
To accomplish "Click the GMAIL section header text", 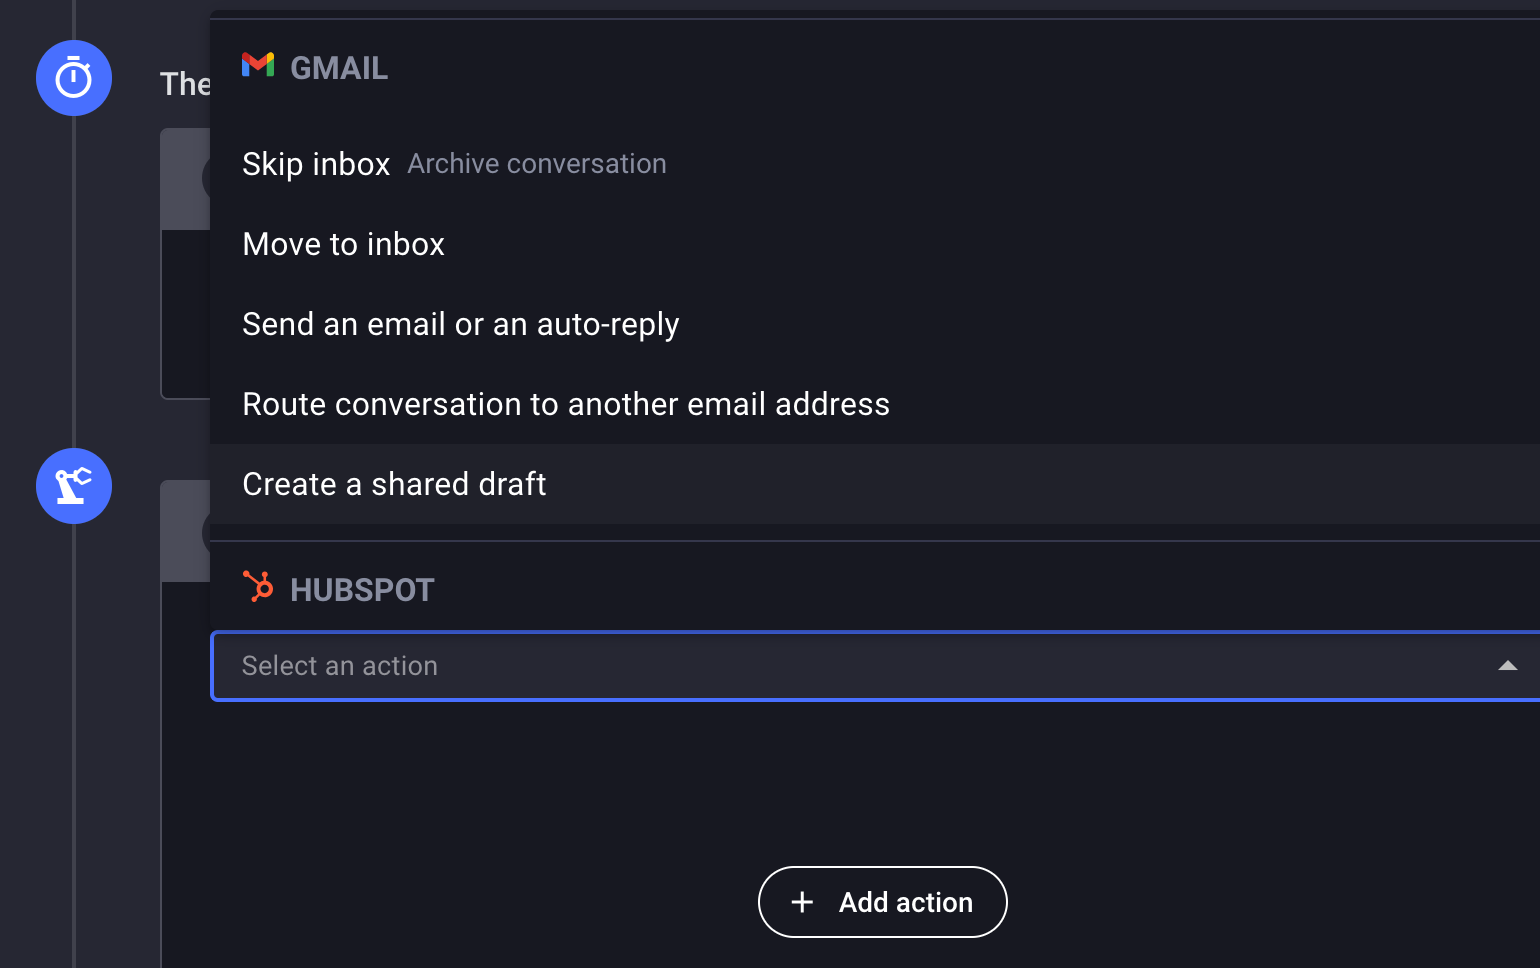I will tap(339, 68).
